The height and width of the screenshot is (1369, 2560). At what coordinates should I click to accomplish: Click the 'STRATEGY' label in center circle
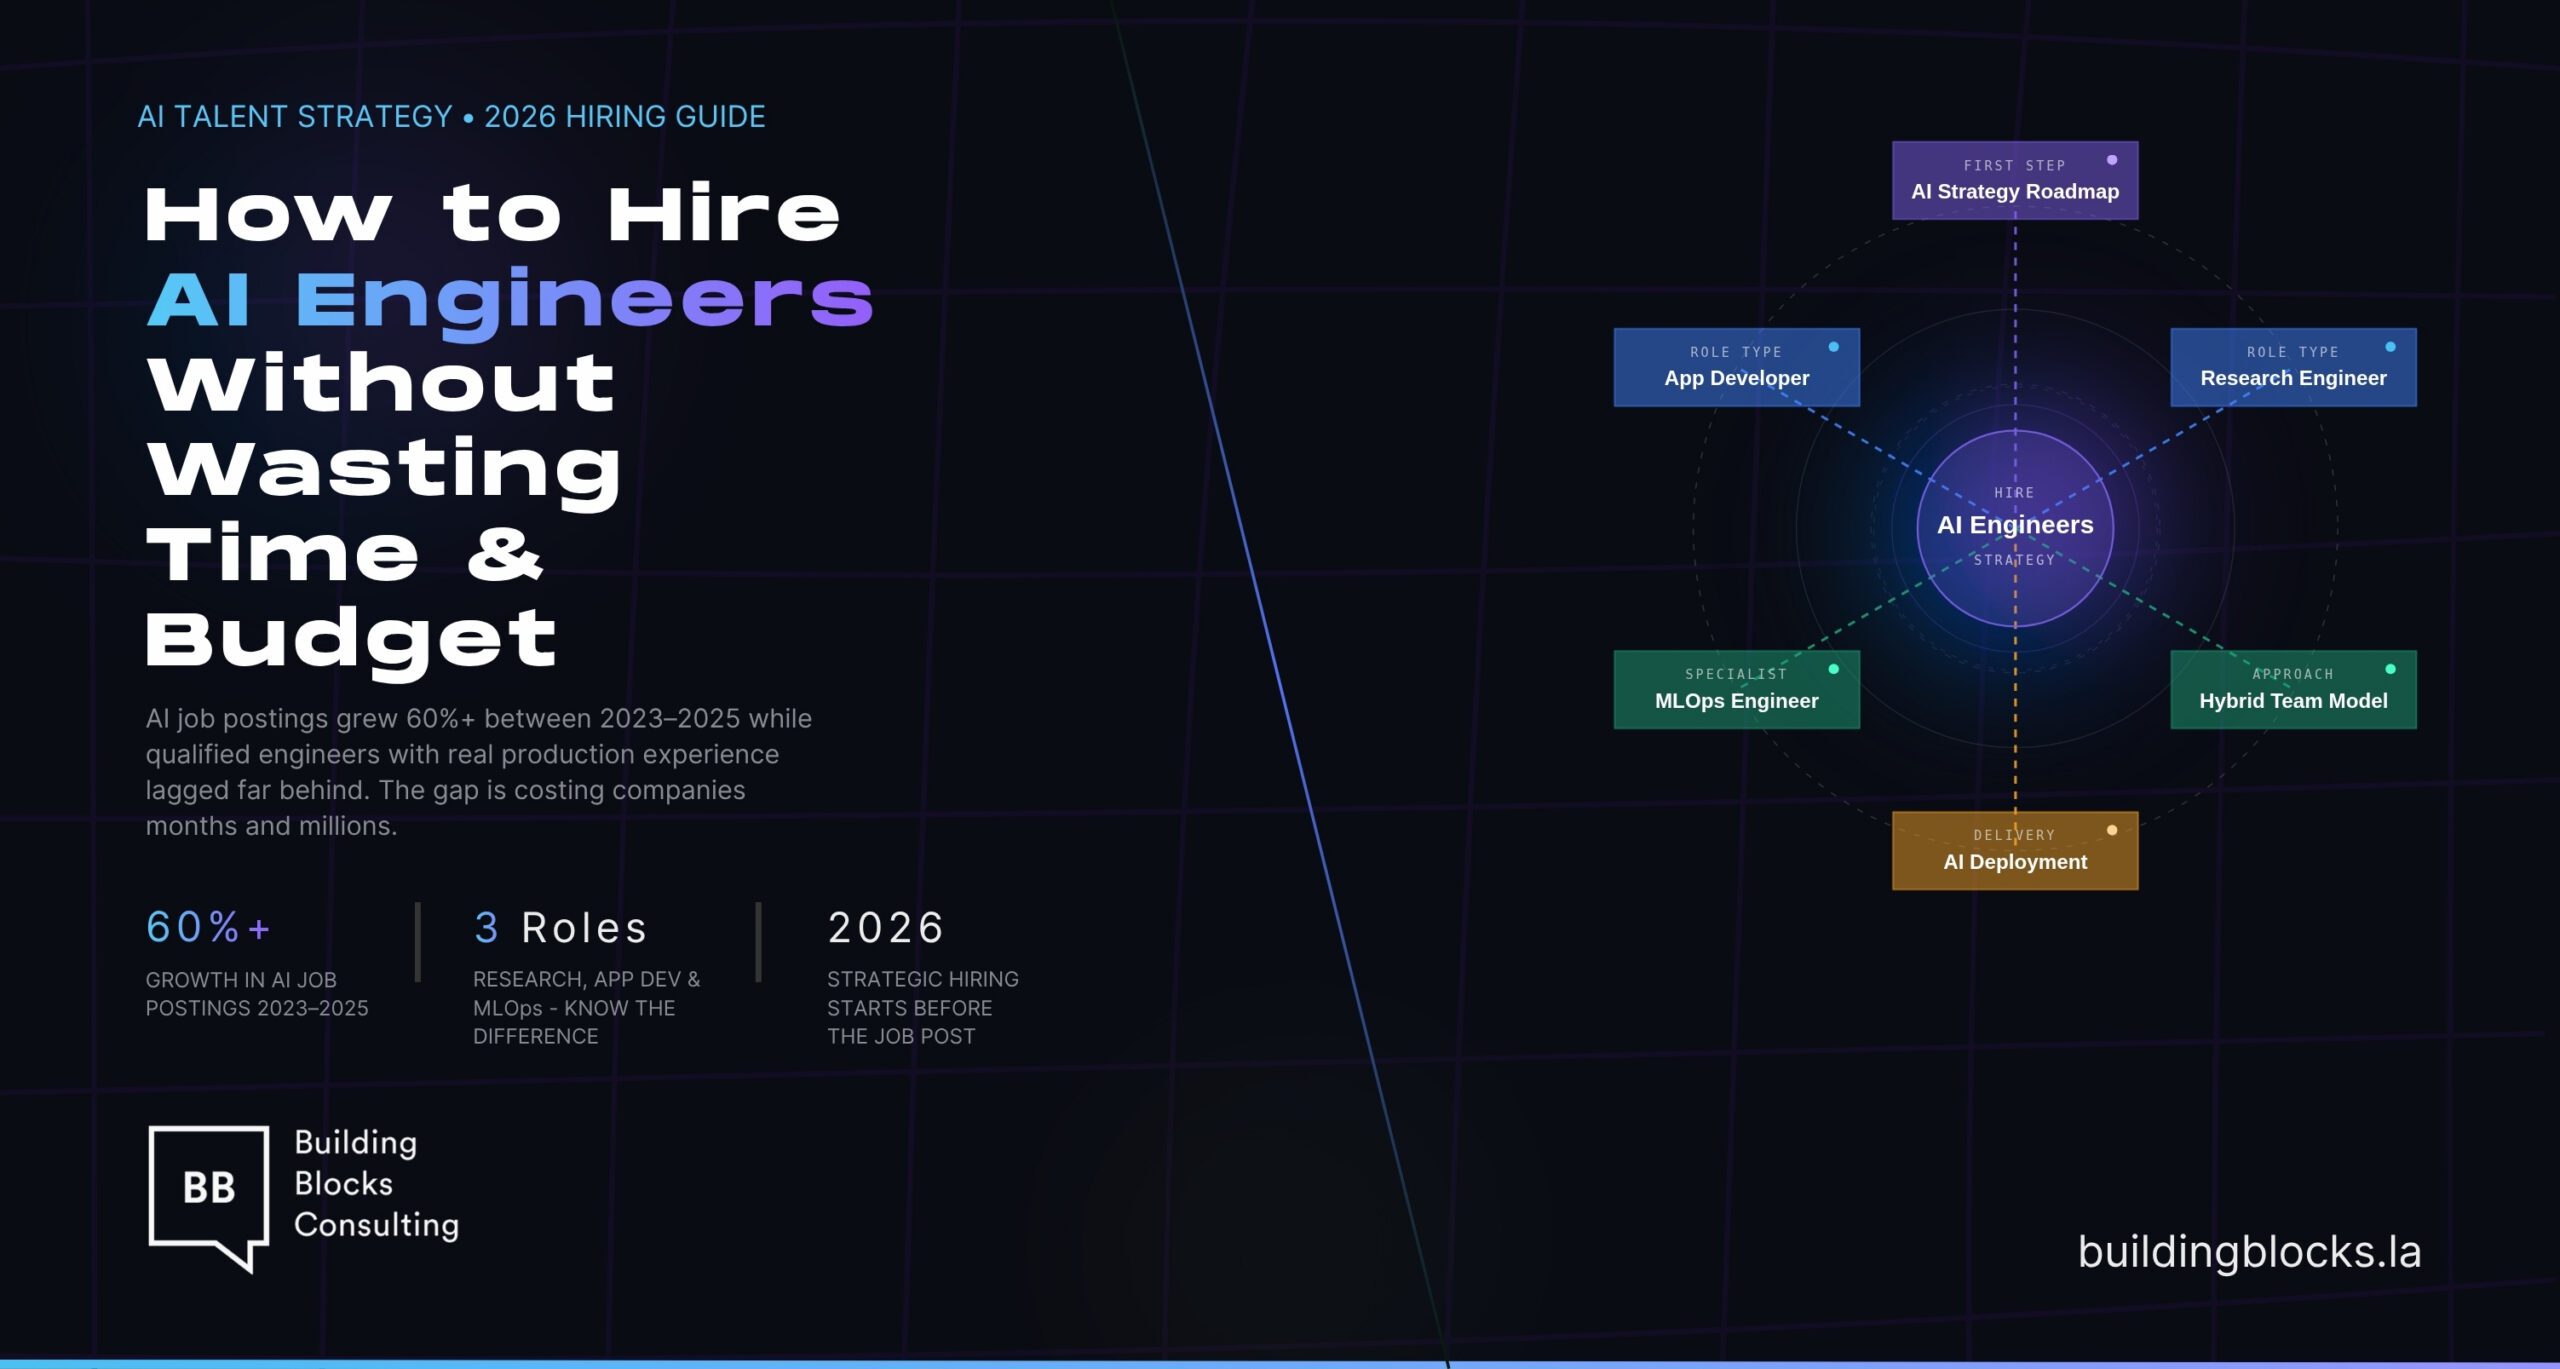[x=2014, y=560]
